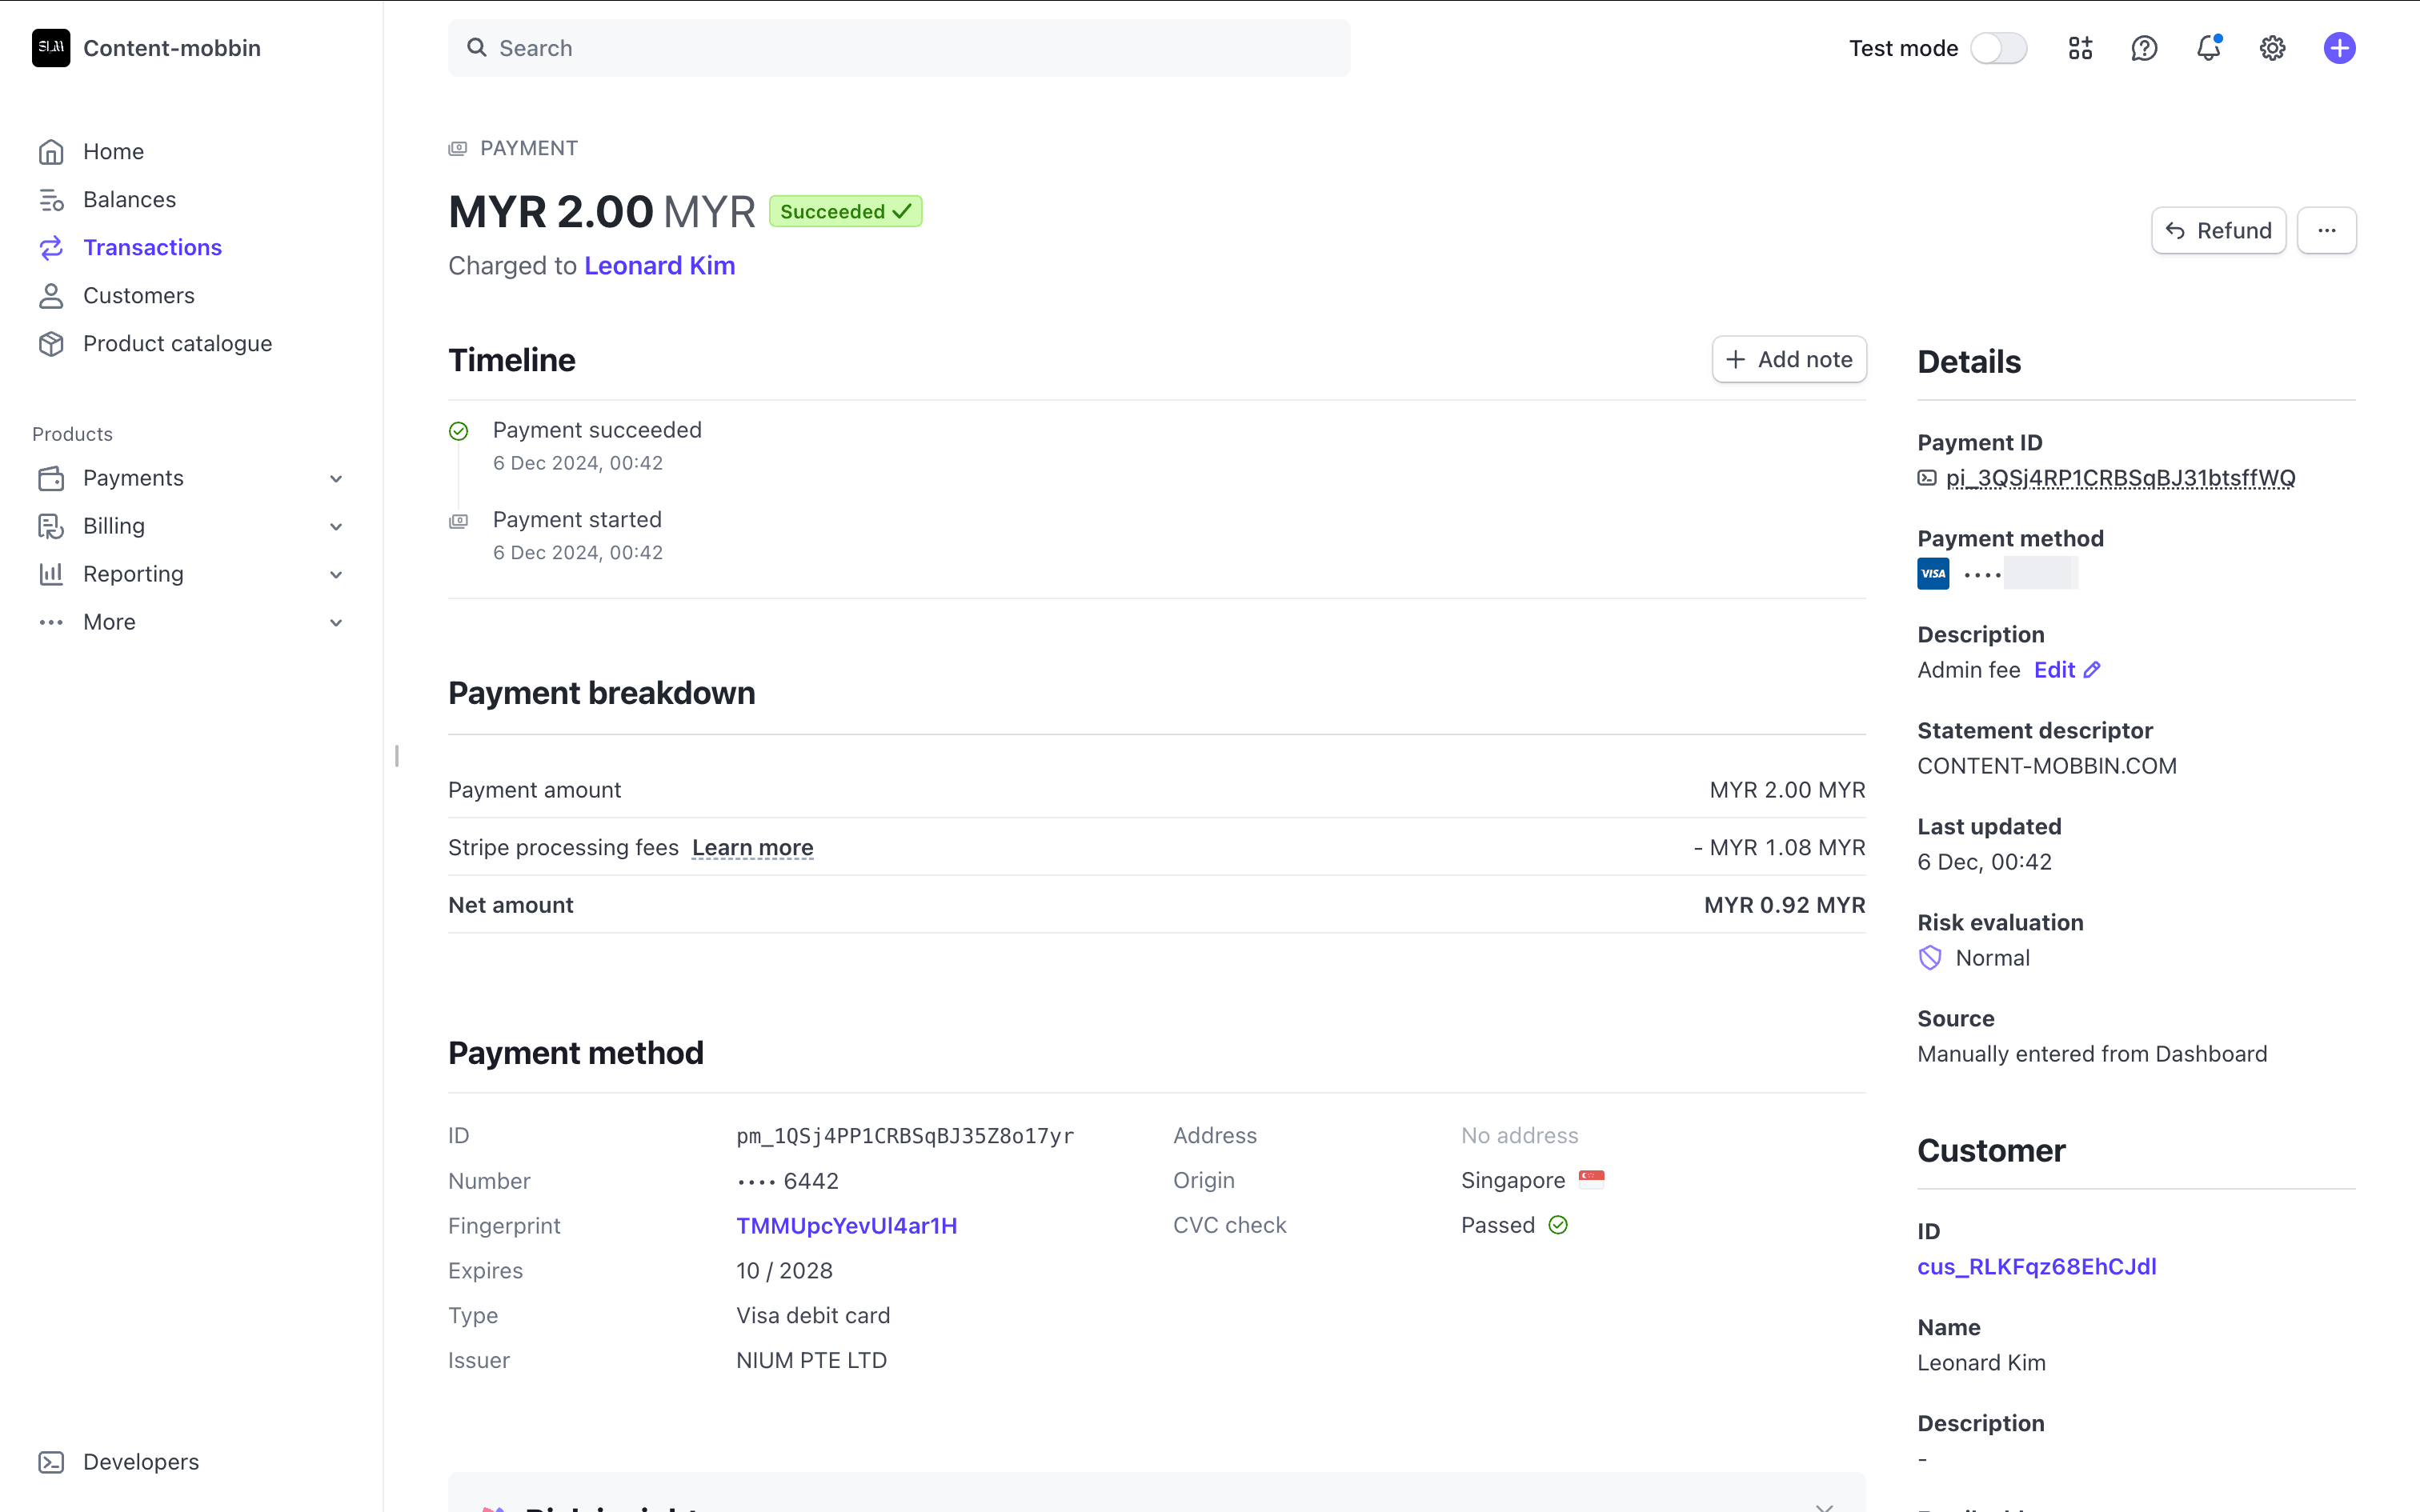Click the pencil edit icon beside Admin fee
The width and height of the screenshot is (2420, 1512).
2092,670
